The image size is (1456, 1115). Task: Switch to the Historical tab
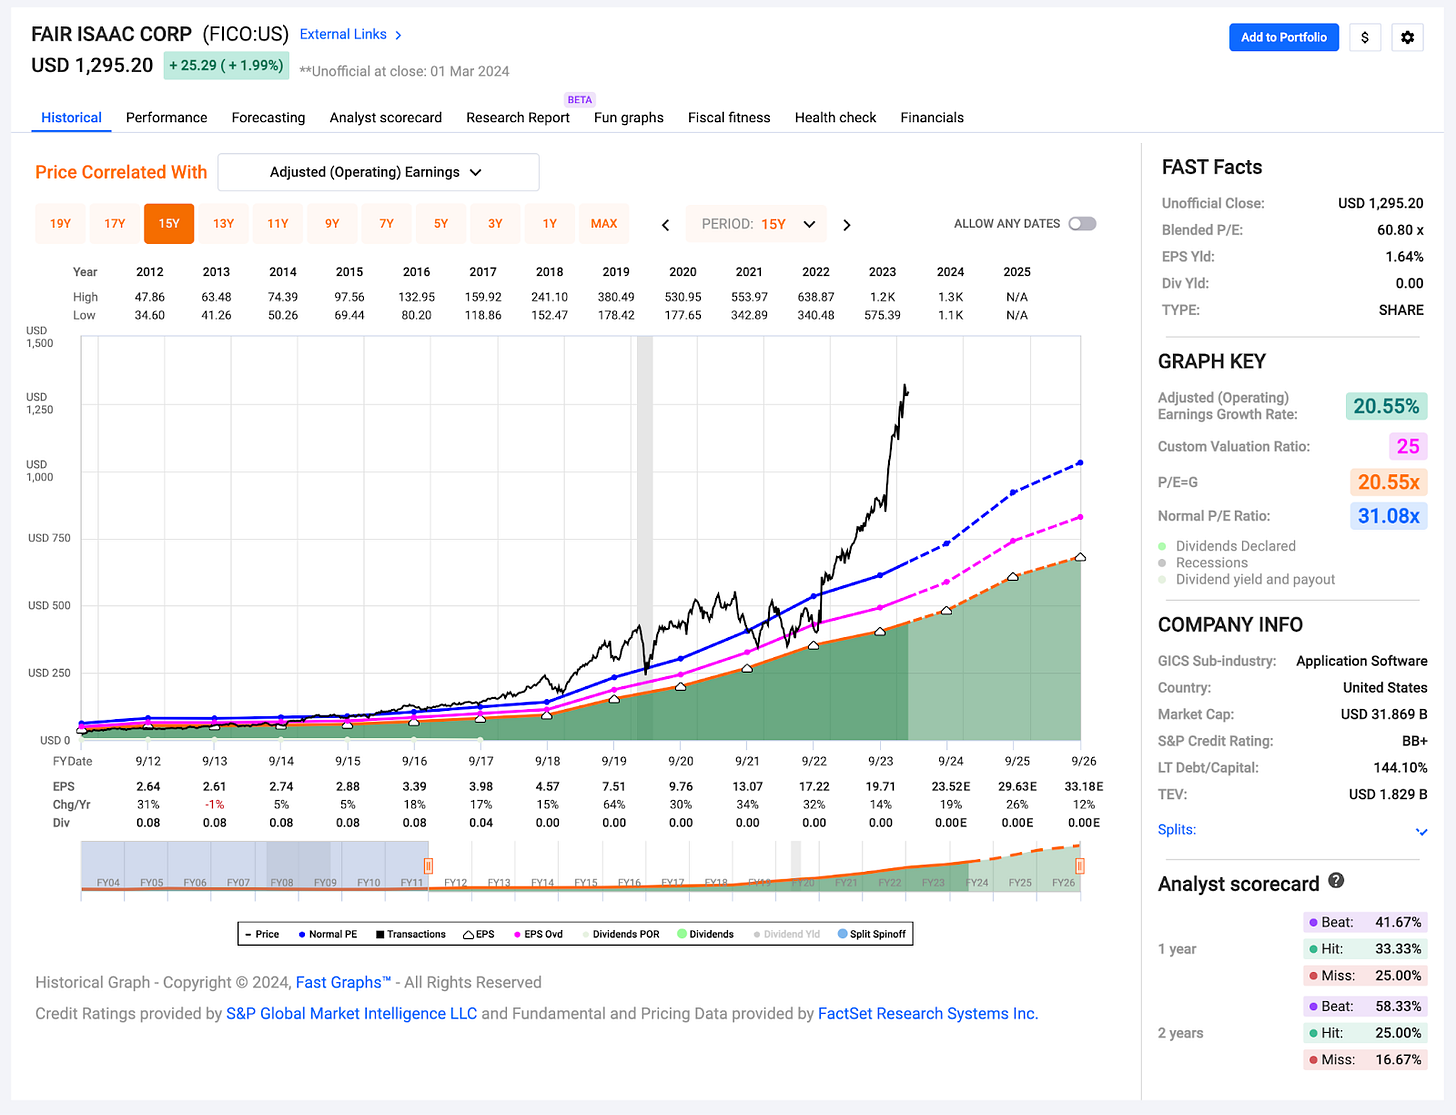(71, 117)
